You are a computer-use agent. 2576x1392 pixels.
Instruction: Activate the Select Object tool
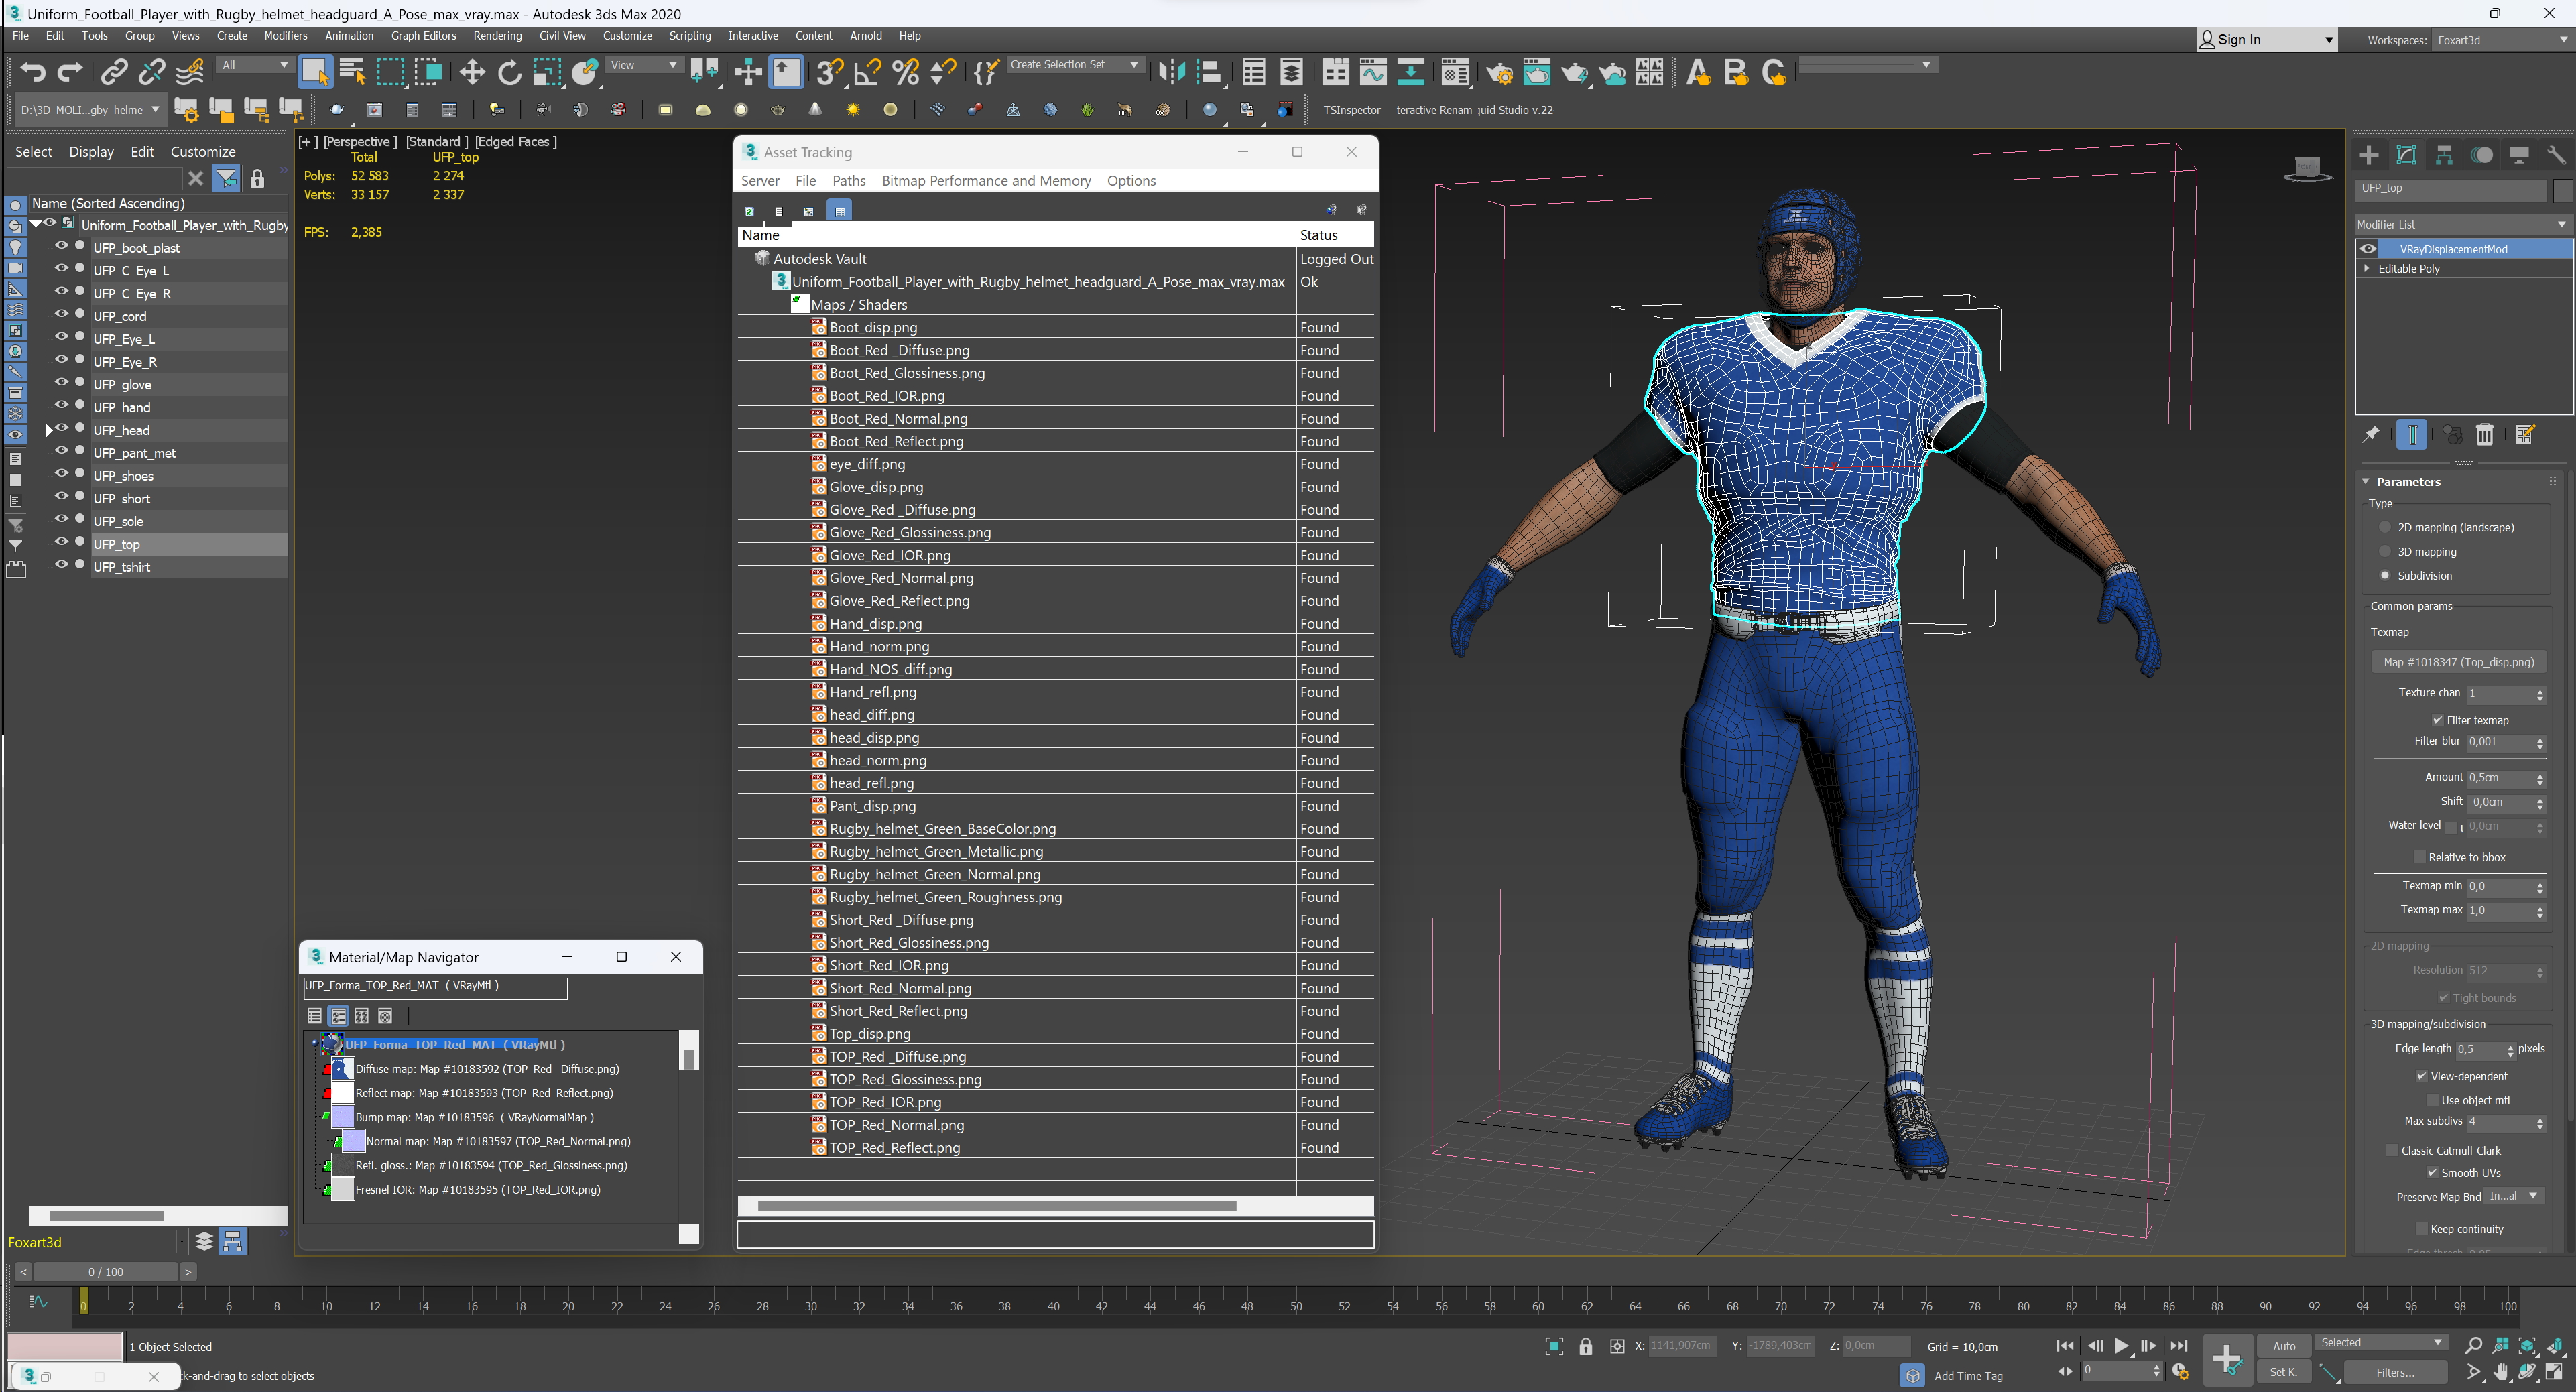point(315,71)
